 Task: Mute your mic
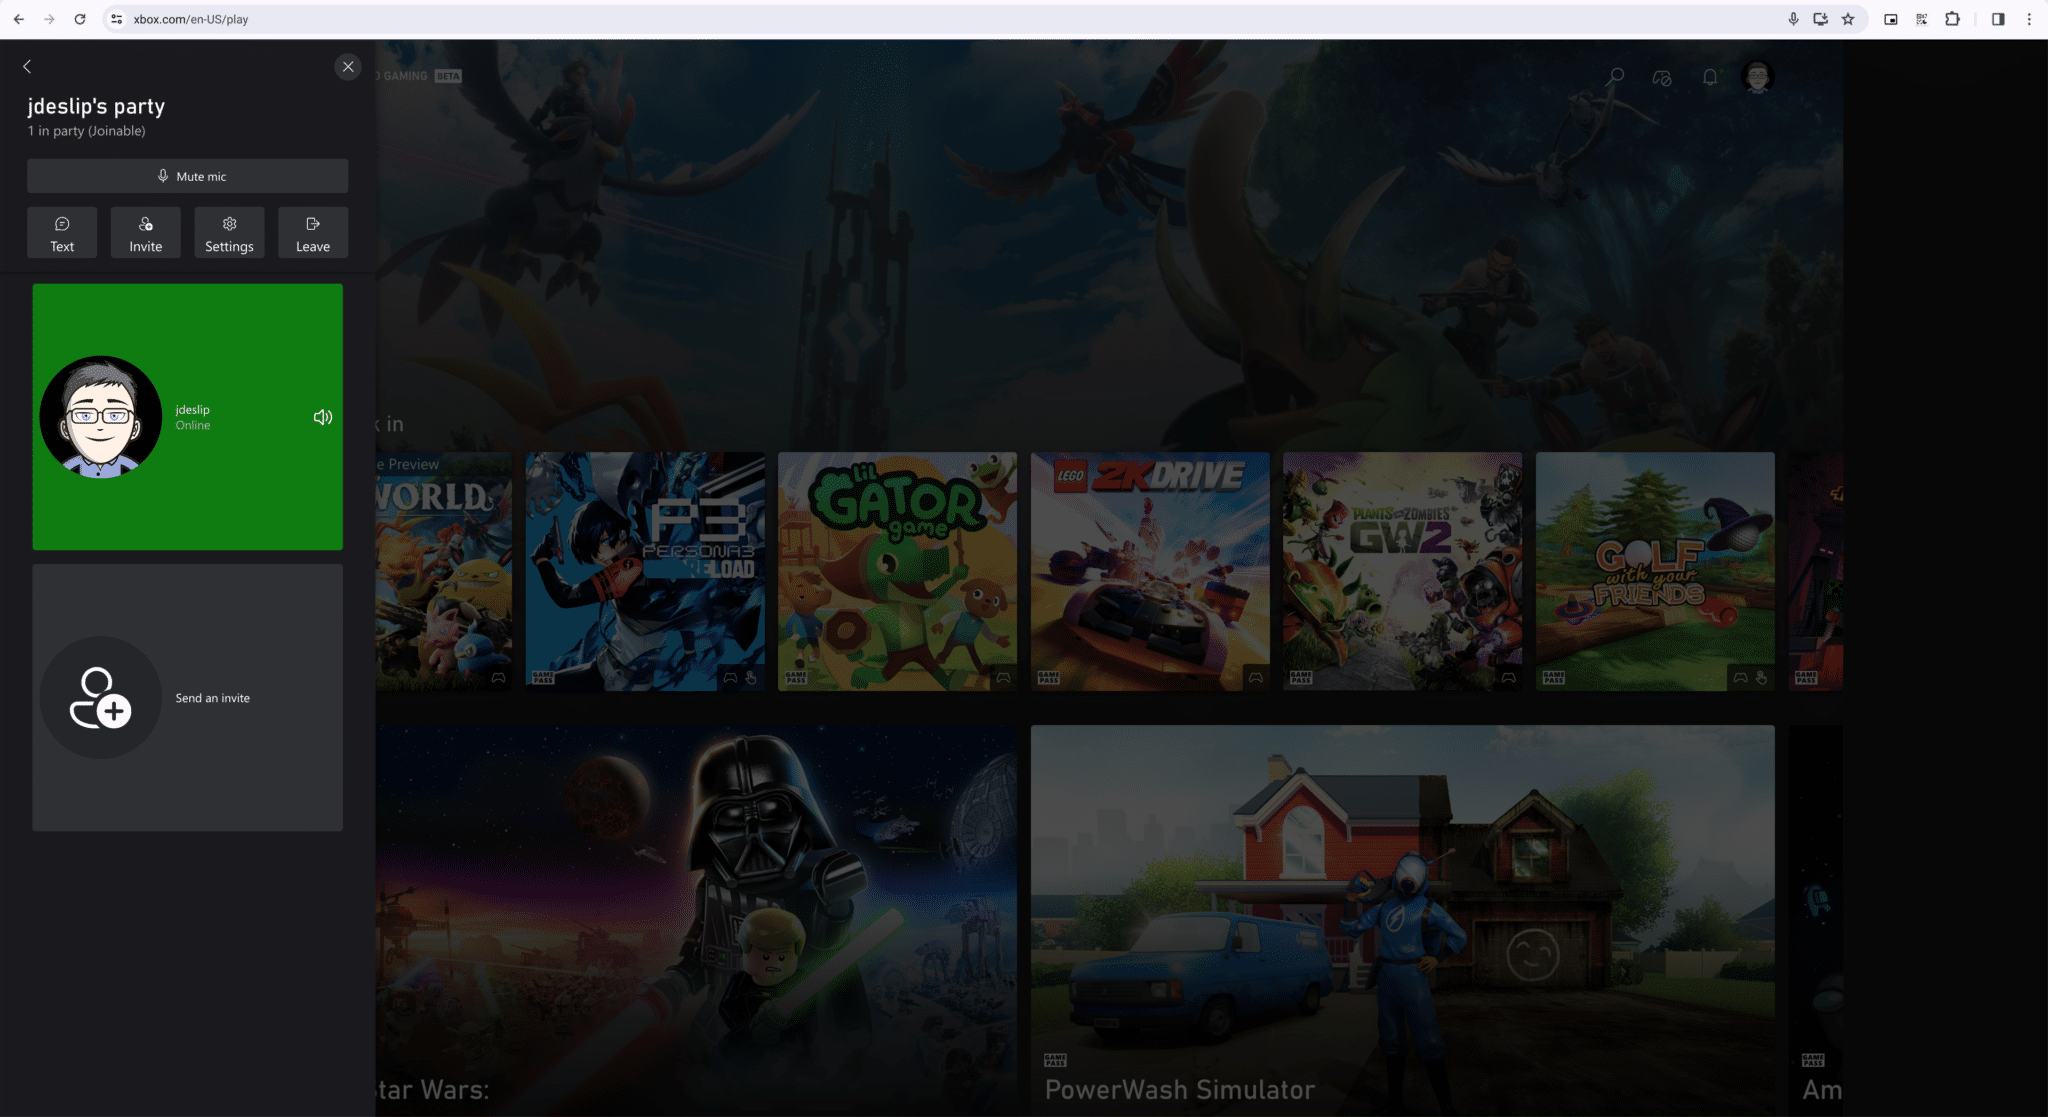click(188, 176)
